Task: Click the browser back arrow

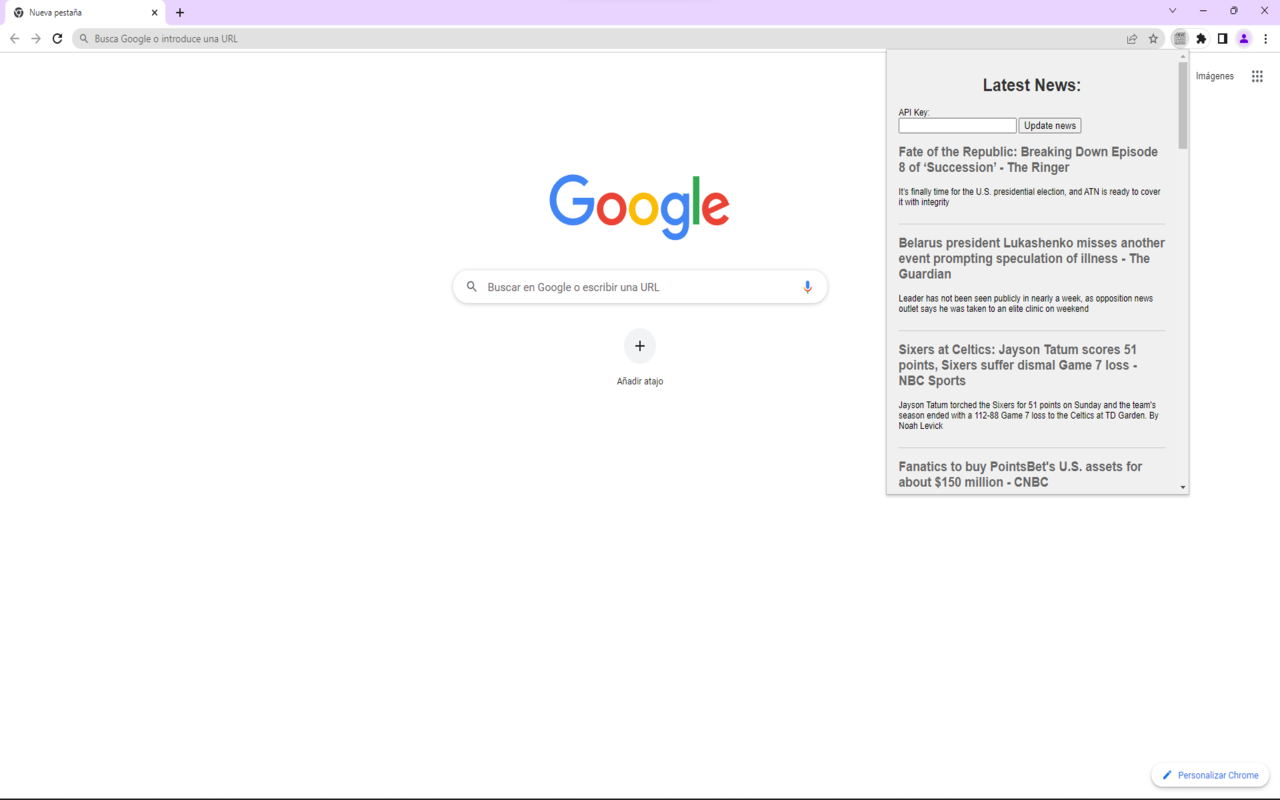Action: (14, 39)
